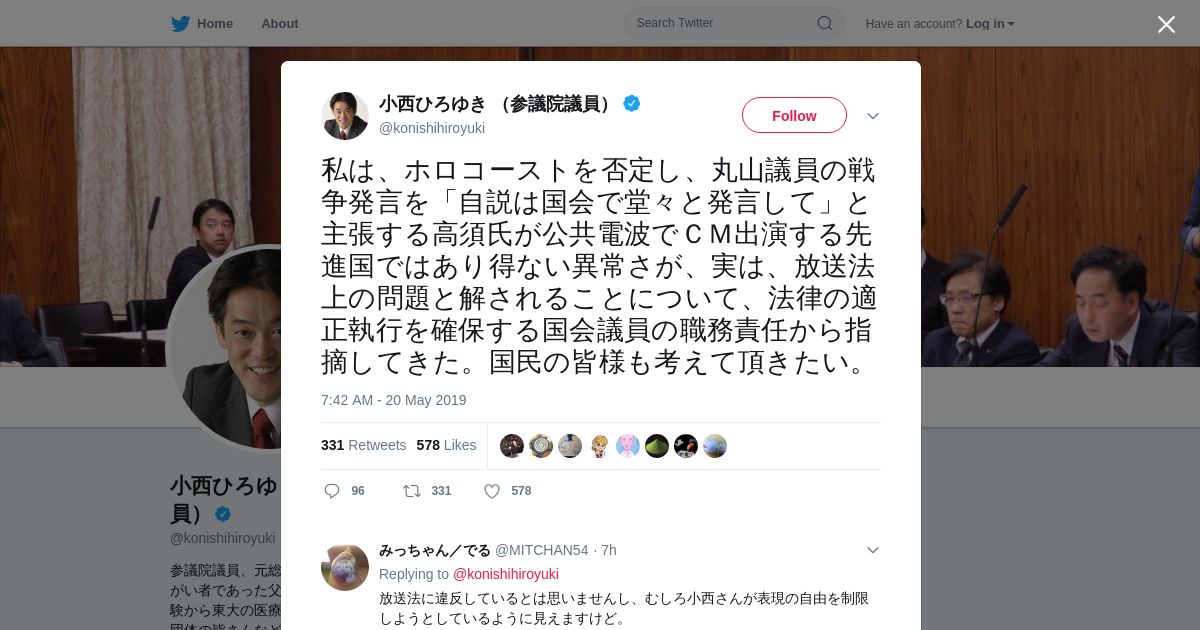Expand the tweet options chevron beside Follow
Screen dimensions: 1200x630
tap(873, 116)
